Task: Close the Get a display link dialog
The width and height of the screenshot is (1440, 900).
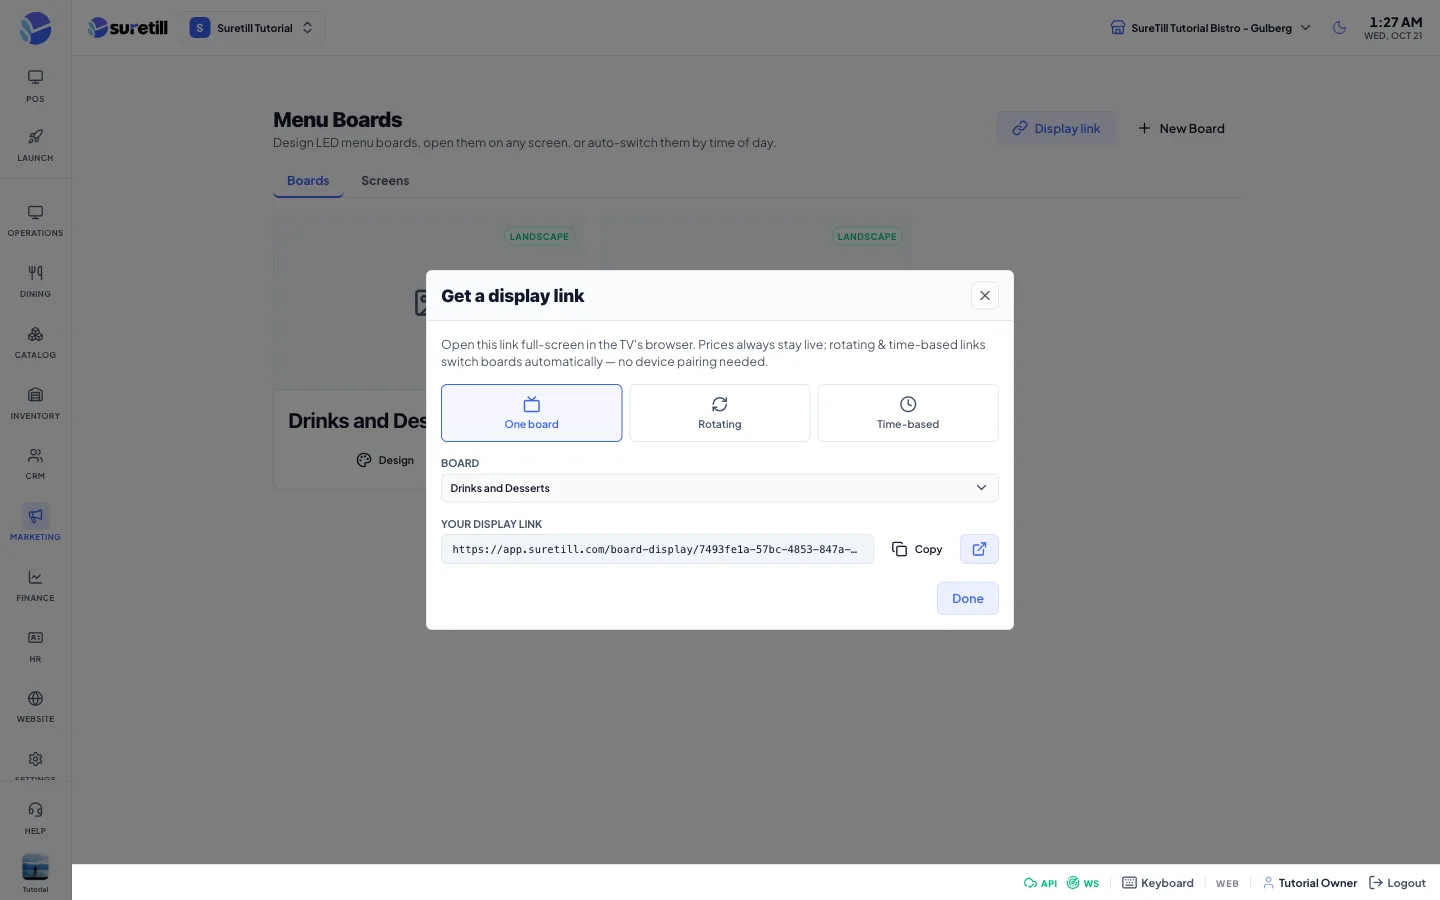Action: (x=985, y=295)
